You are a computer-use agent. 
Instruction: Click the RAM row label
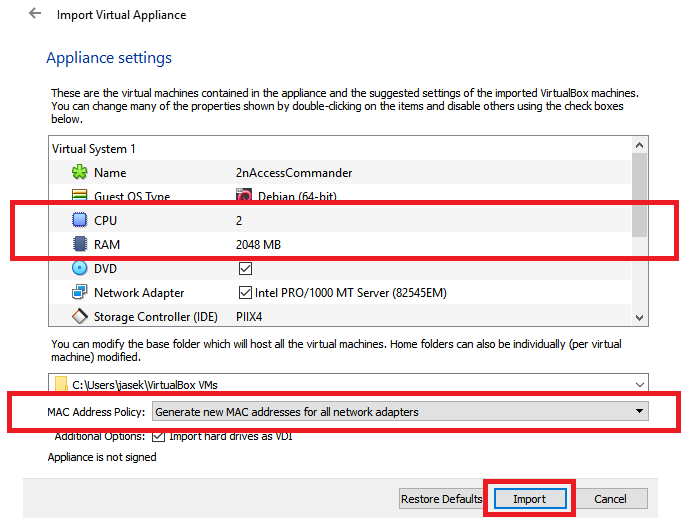click(107, 244)
